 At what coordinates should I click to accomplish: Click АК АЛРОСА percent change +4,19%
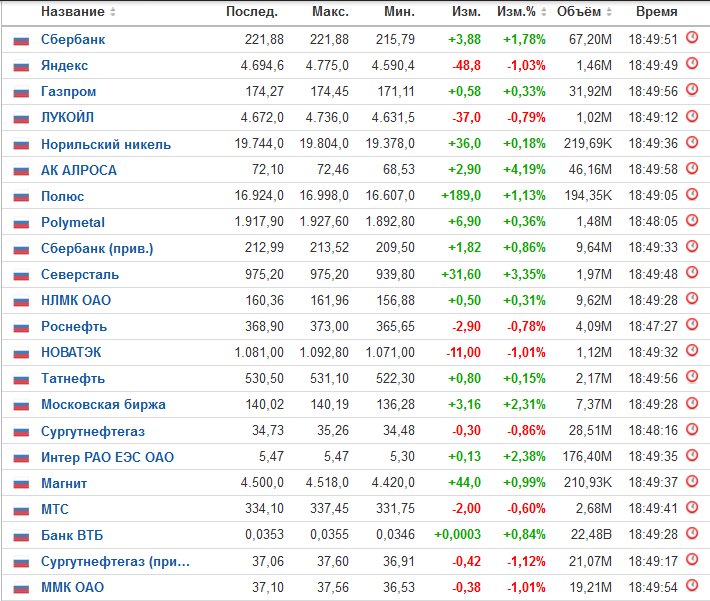tap(524, 170)
